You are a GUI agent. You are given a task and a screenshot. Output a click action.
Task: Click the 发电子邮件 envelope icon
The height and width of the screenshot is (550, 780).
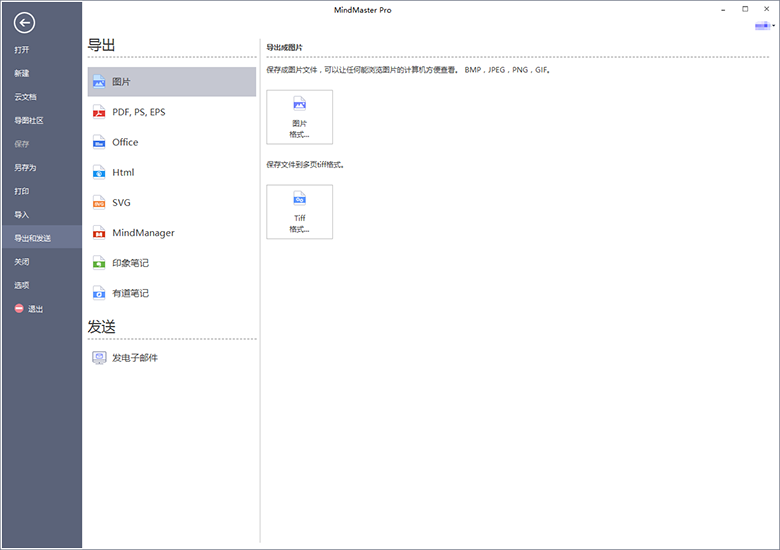tap(99, 358)
